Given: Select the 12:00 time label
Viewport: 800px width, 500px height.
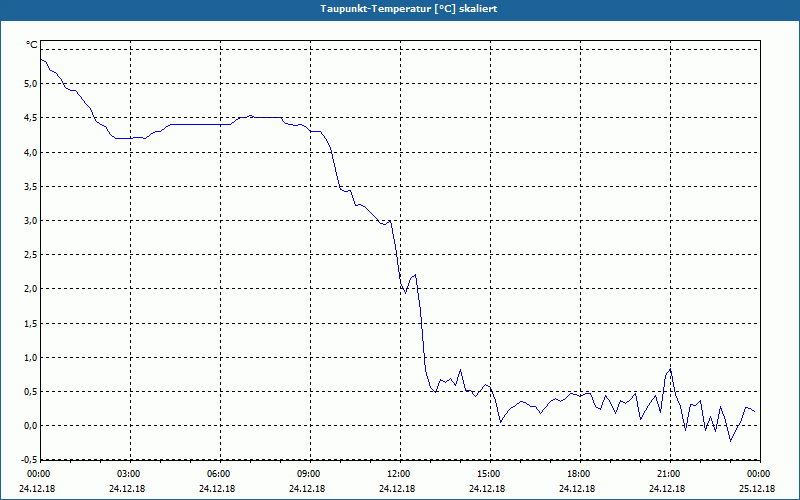Looking at the screenshot, I should 397,474.
